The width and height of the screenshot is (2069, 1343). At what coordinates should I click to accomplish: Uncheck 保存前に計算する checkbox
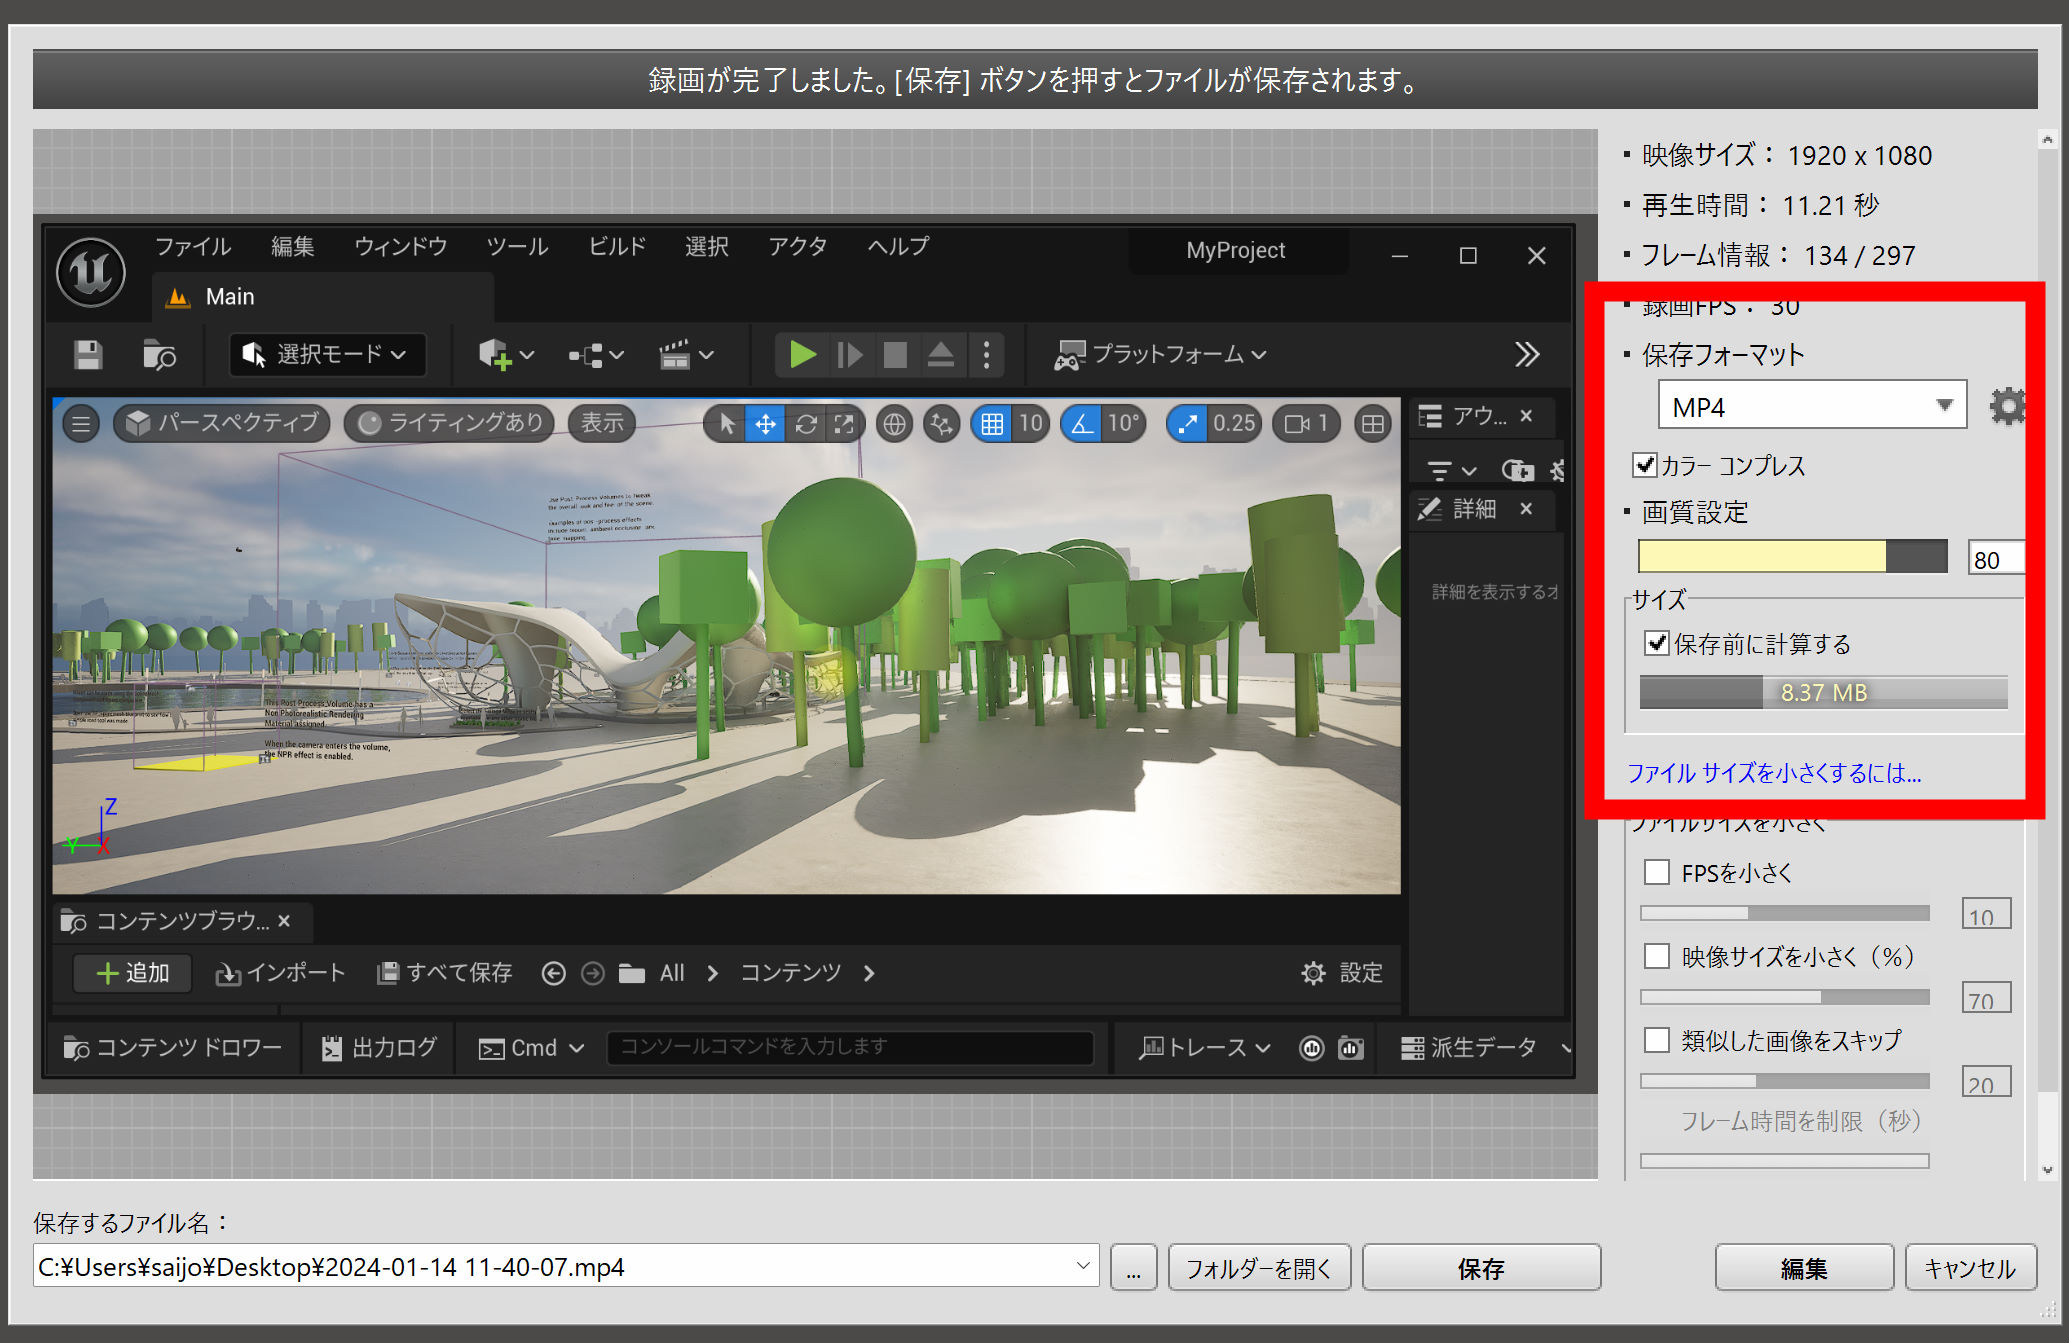1657,643
